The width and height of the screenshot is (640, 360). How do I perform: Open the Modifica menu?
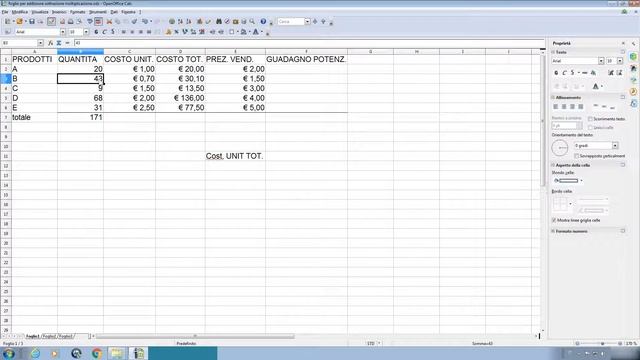[20, 12]
